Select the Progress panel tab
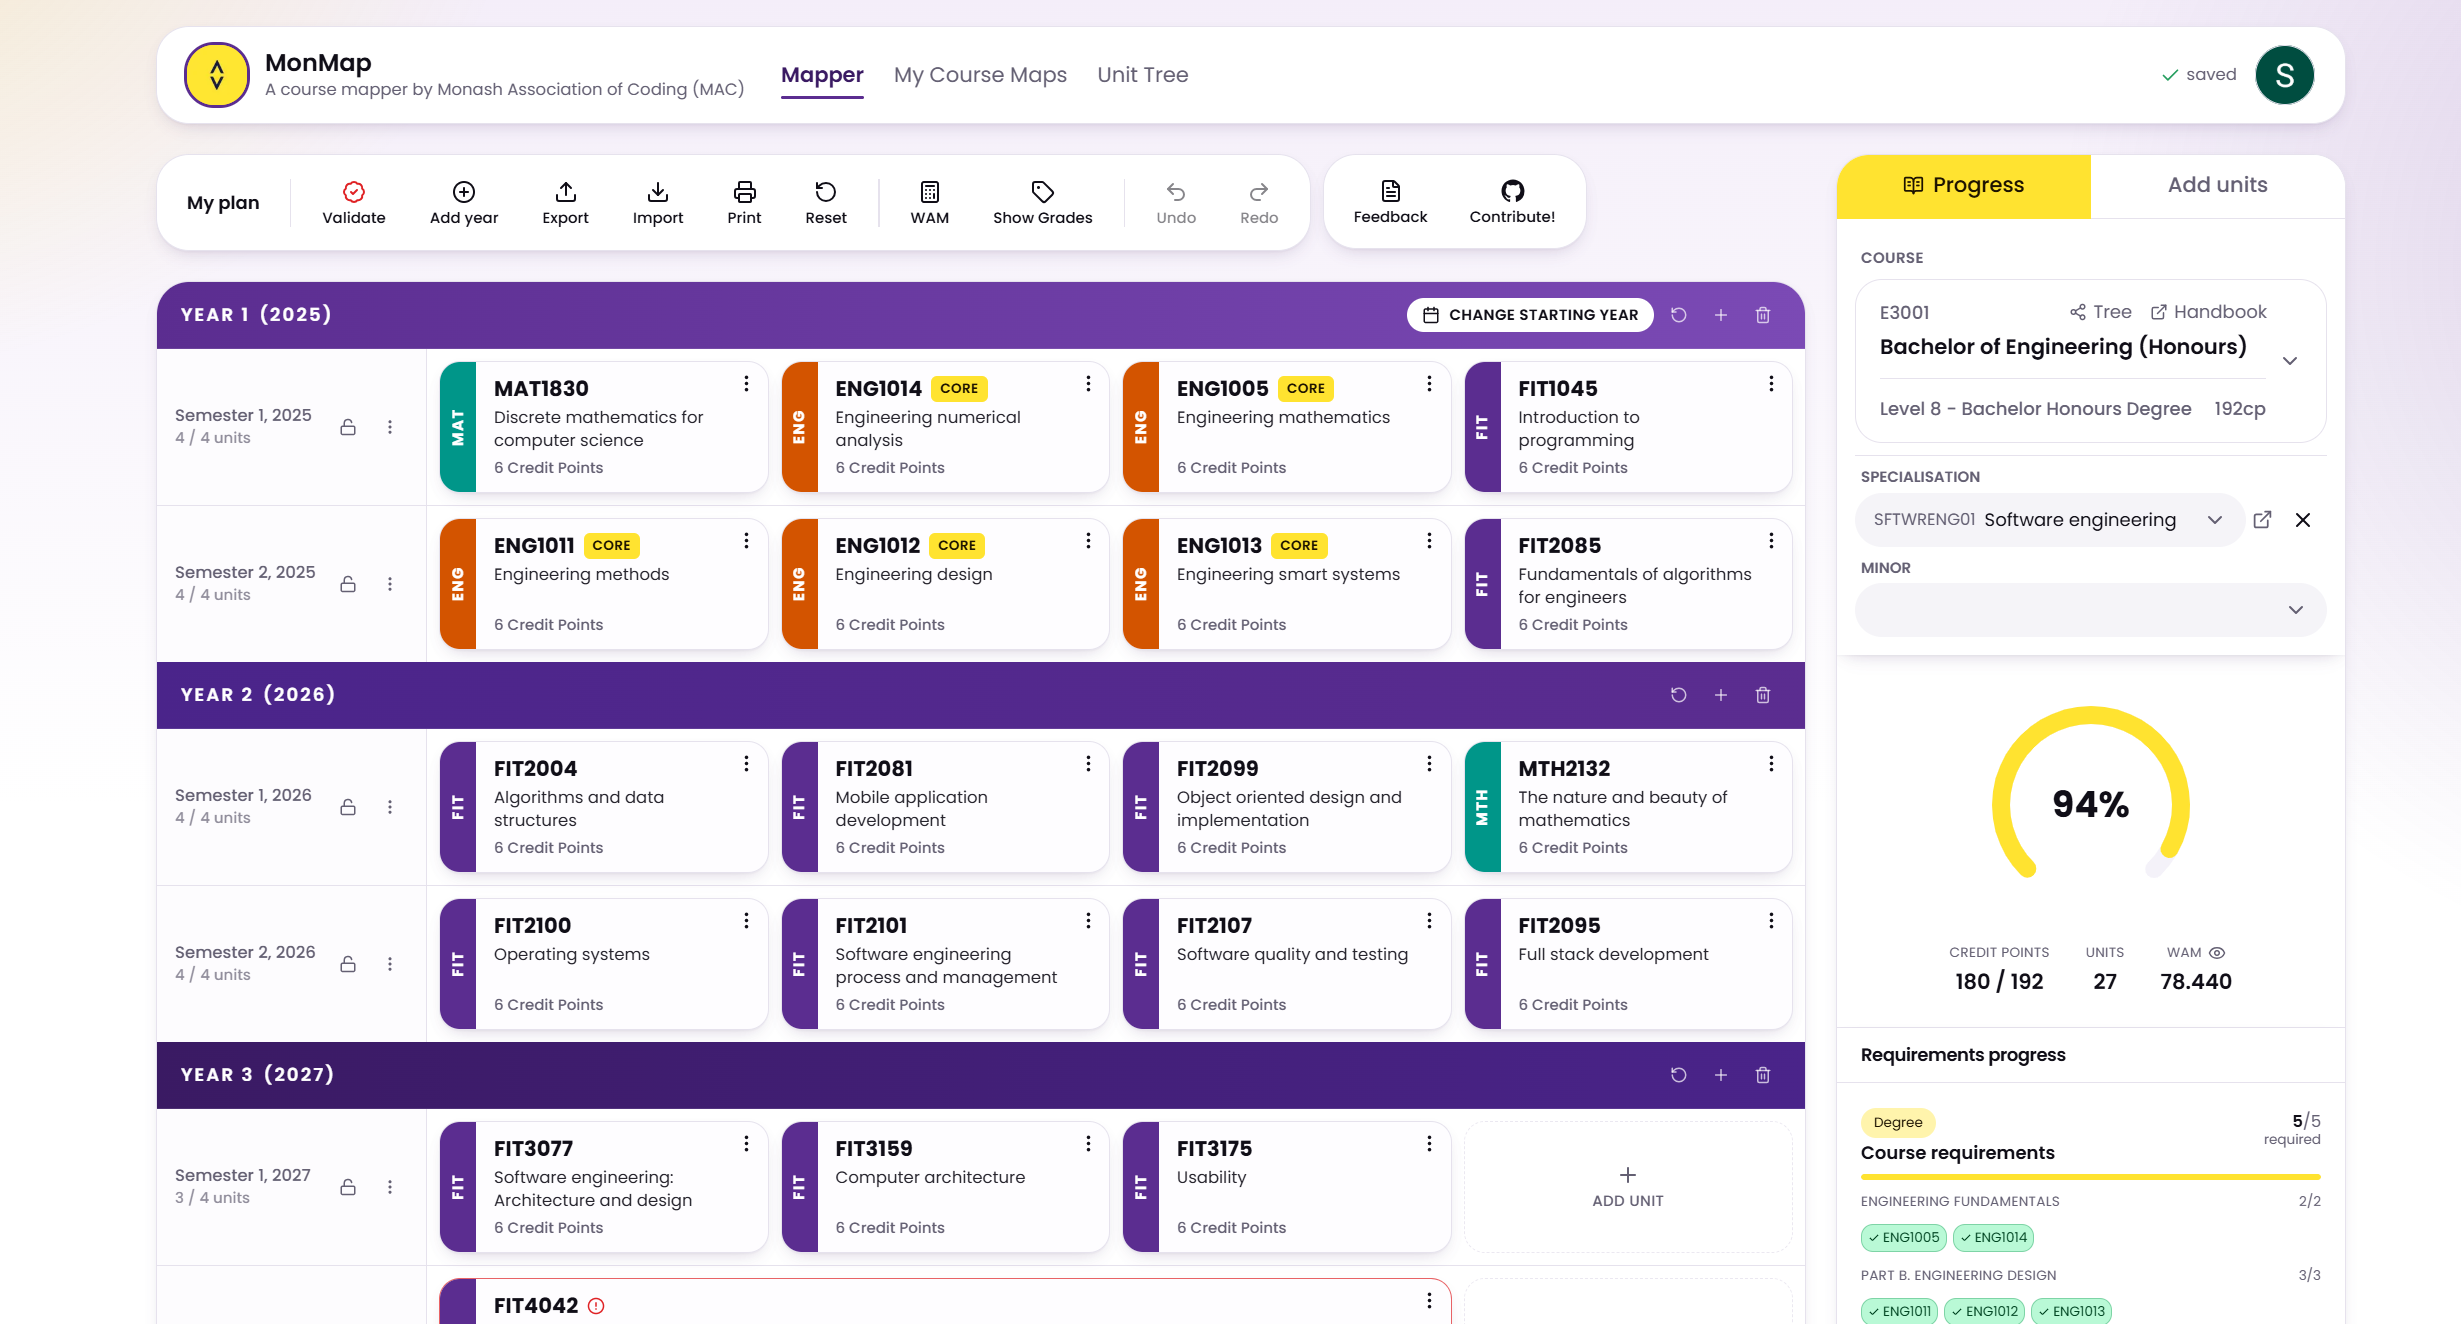This screenshot has height=1324, width=2461. click(1964, 186)
